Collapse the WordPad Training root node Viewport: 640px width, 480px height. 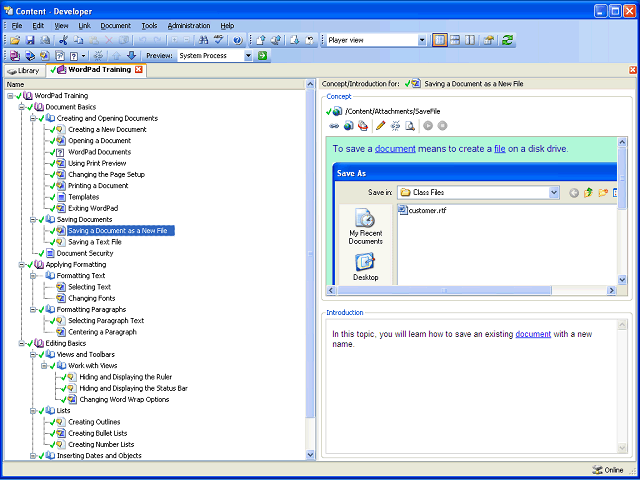(x=10, y=96)
